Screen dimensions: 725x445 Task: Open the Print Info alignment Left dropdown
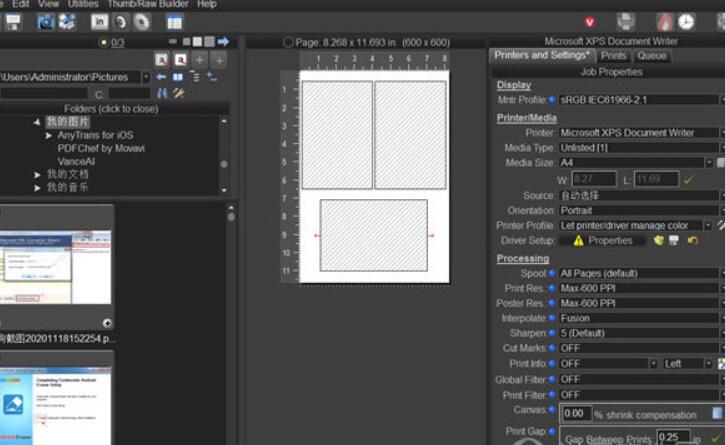(708, 364)
